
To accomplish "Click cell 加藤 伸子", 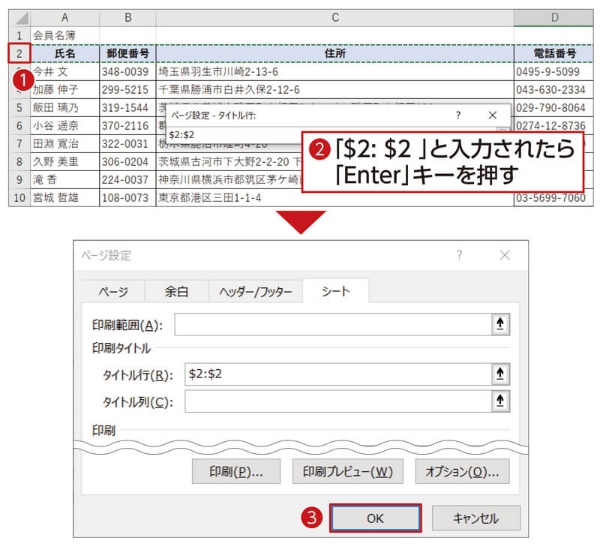I will [65, 90].
